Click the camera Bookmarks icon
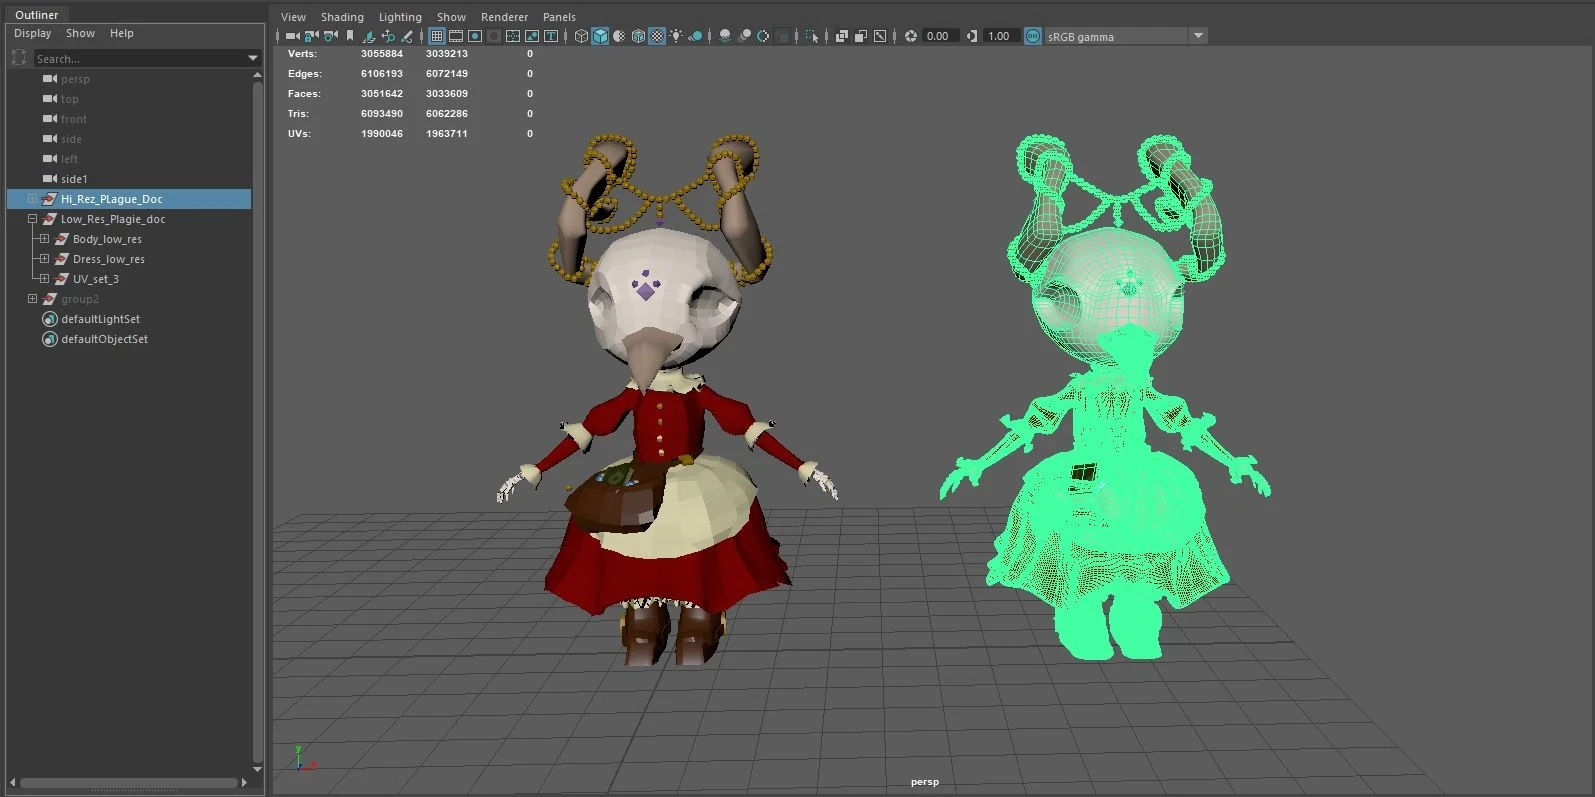The width and height of the screenshot is (1595, 797). click(350, 36)
